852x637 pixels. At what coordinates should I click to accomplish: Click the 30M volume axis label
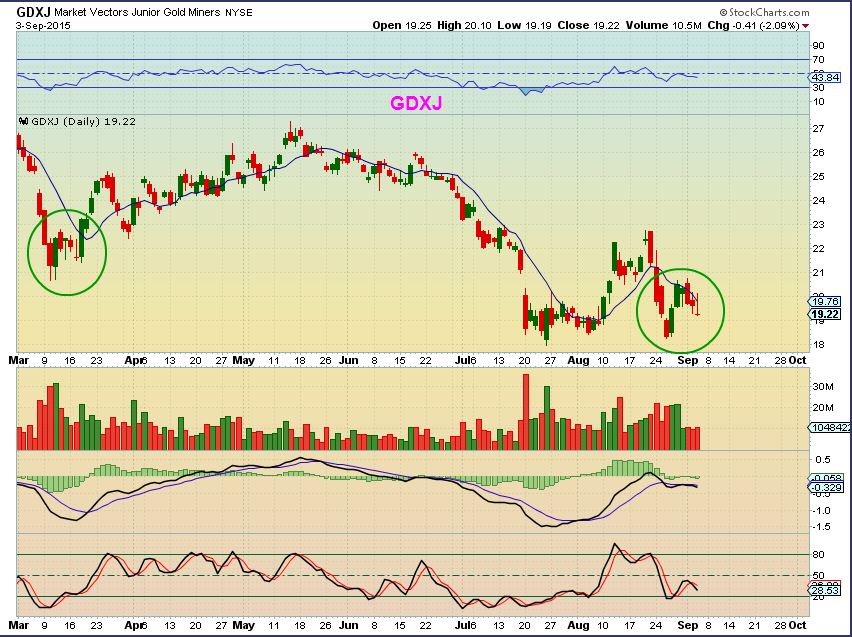tap(823, 386)
